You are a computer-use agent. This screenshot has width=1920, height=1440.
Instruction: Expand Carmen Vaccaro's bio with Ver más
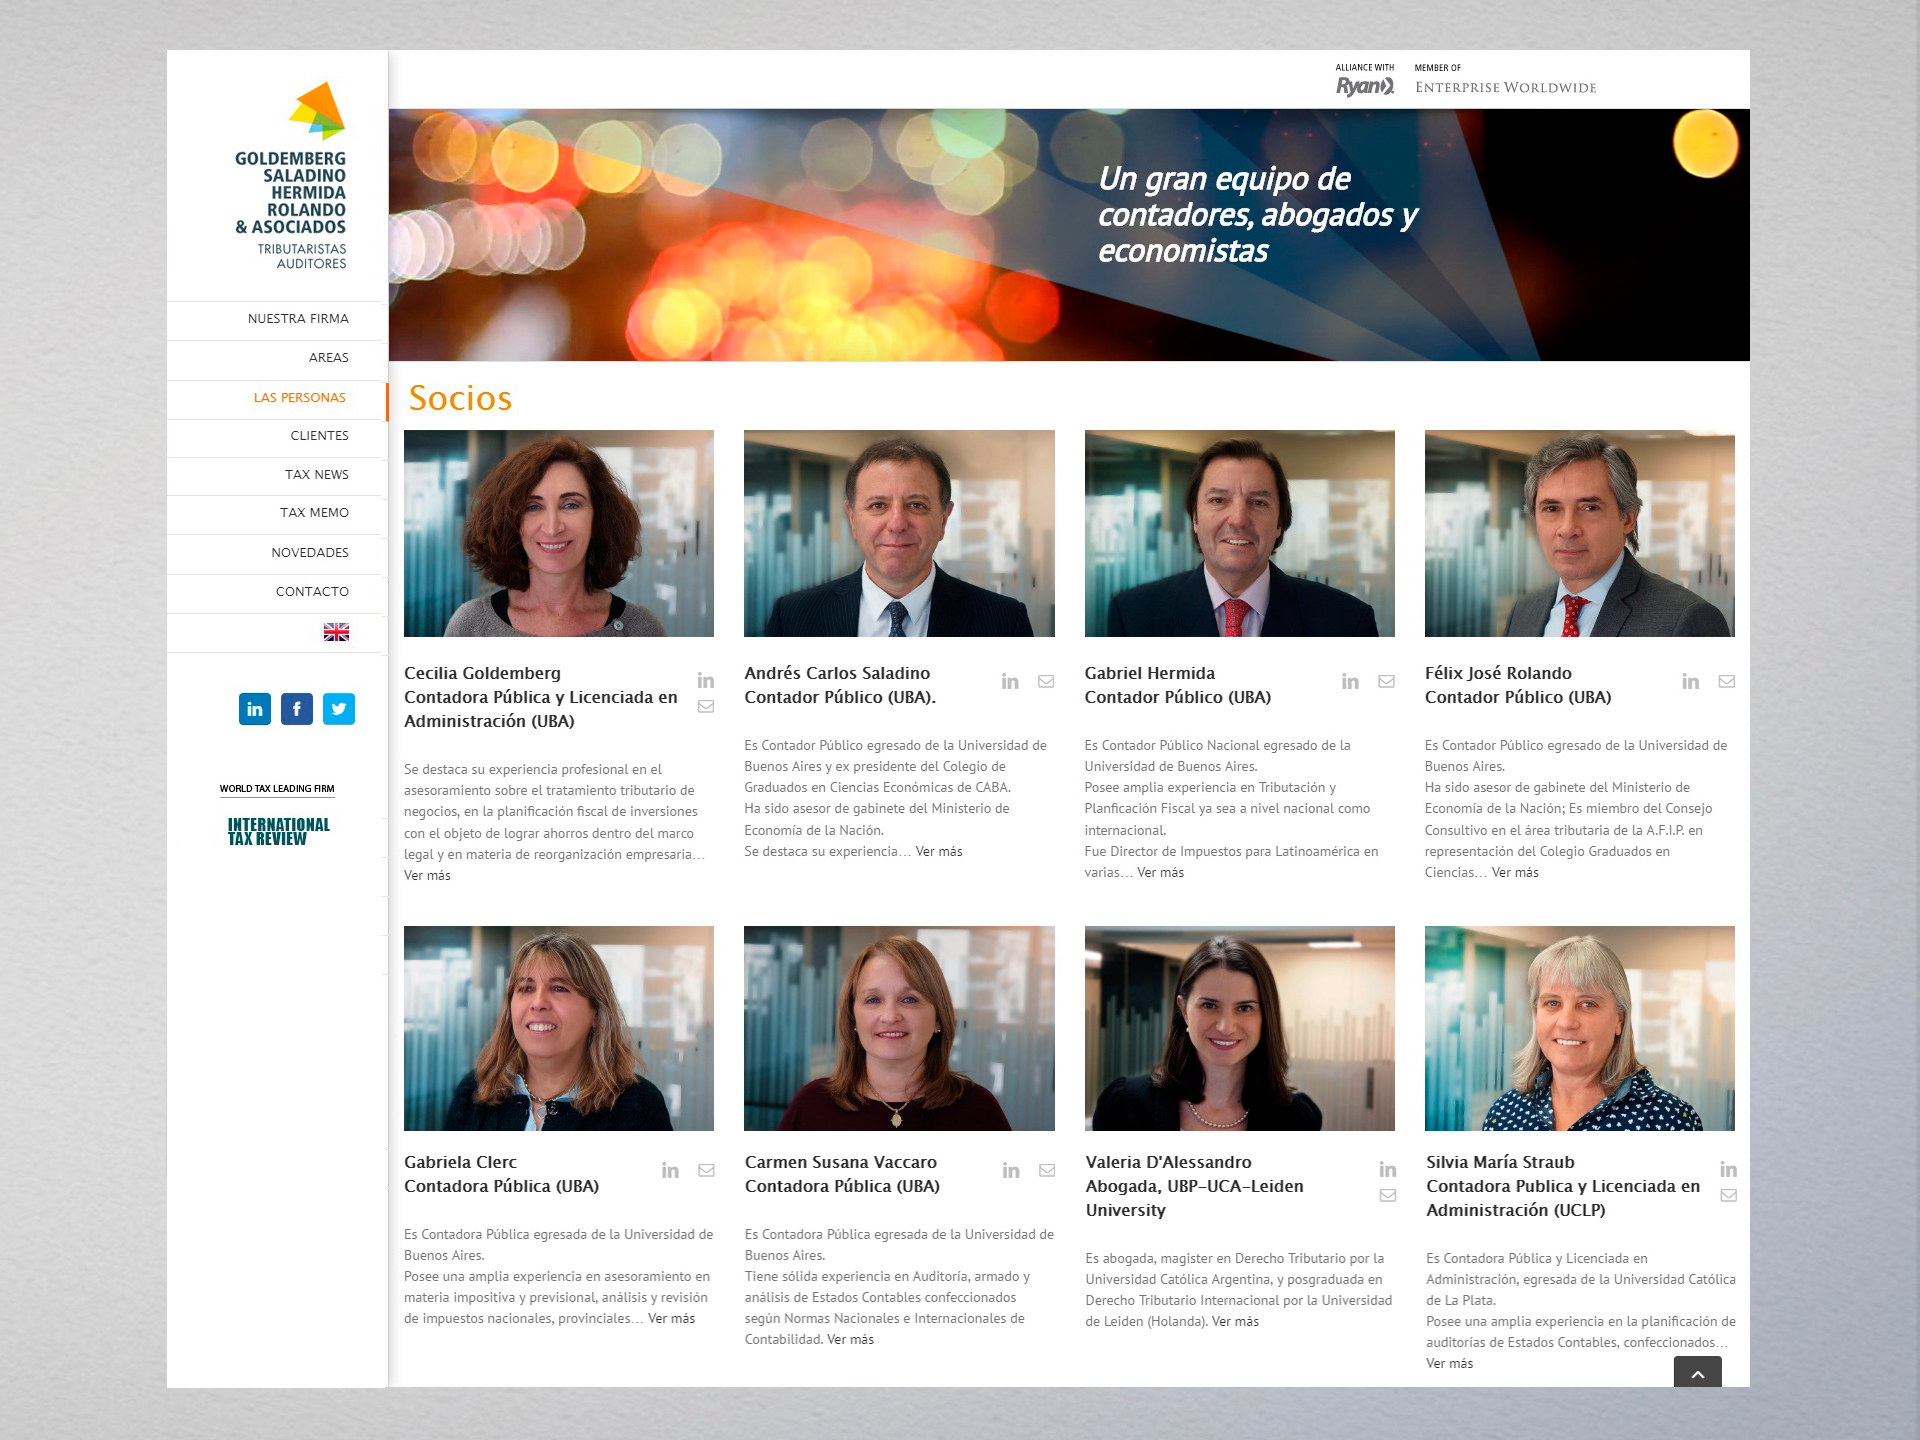(850, 1340)
